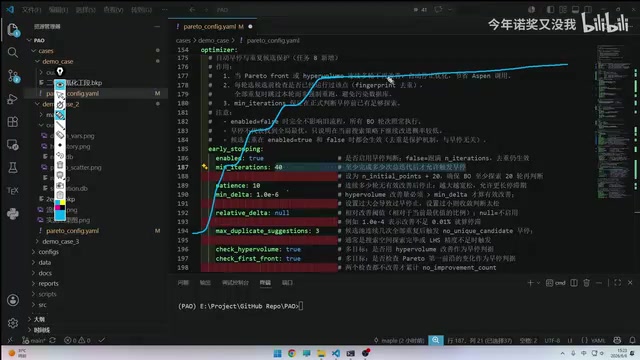This screenshot has width=640, height=360.
Task: Click the line 187 cursor position indicator
Action: tap(480, 340)
